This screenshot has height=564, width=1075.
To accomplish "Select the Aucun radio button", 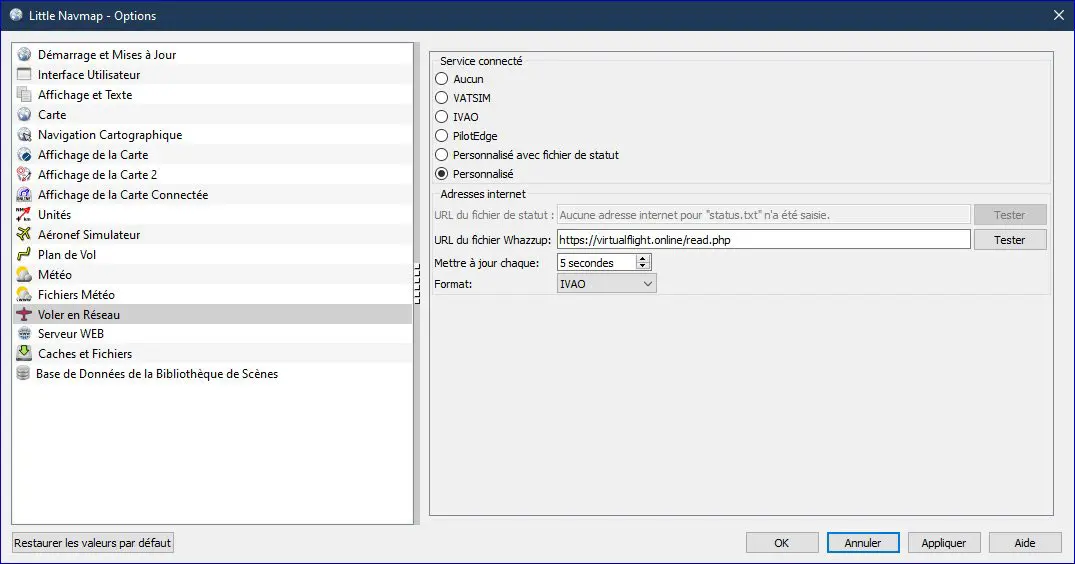I will point(442,79).
